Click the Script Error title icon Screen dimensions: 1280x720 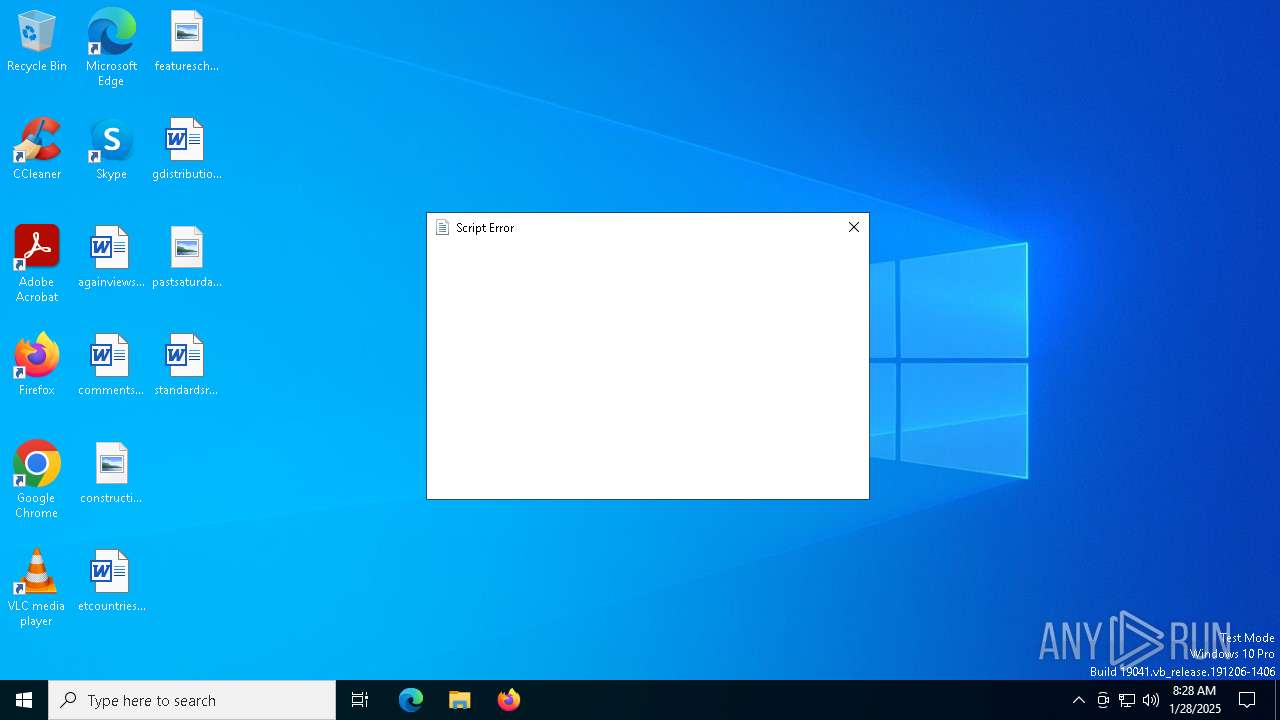(442, 228)
